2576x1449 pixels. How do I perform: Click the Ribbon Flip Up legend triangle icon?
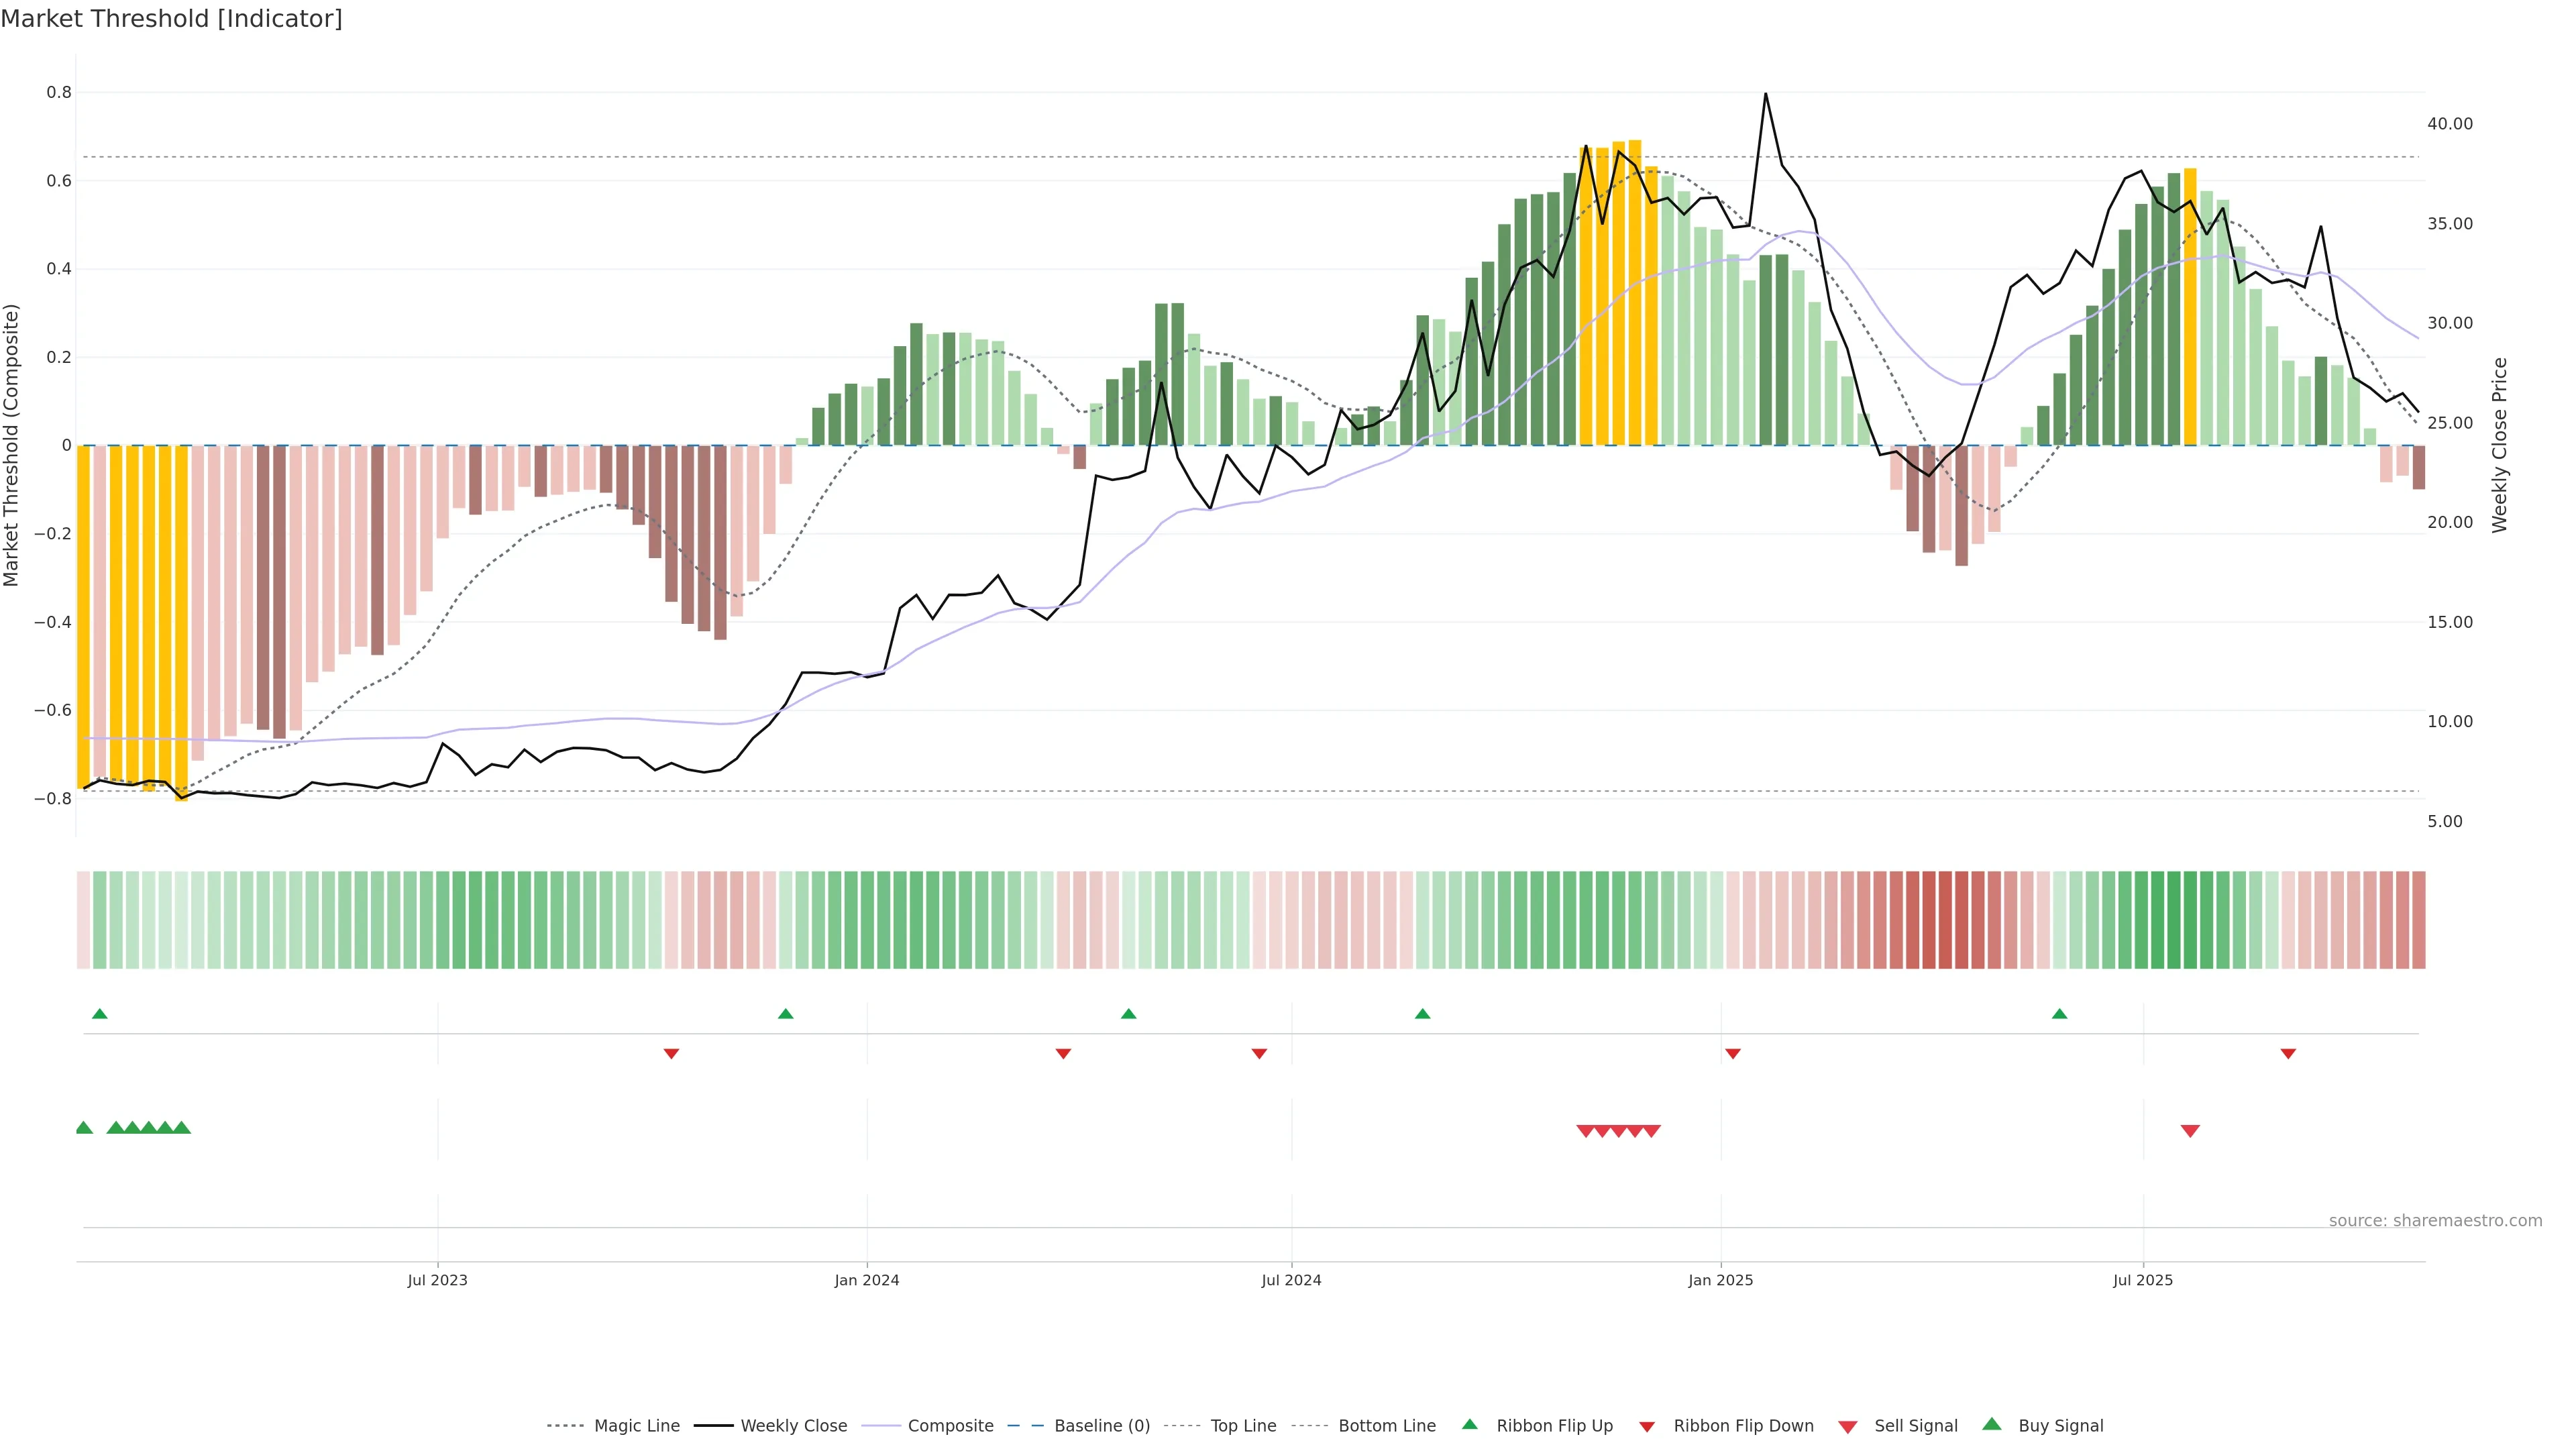(1469, 1424)
